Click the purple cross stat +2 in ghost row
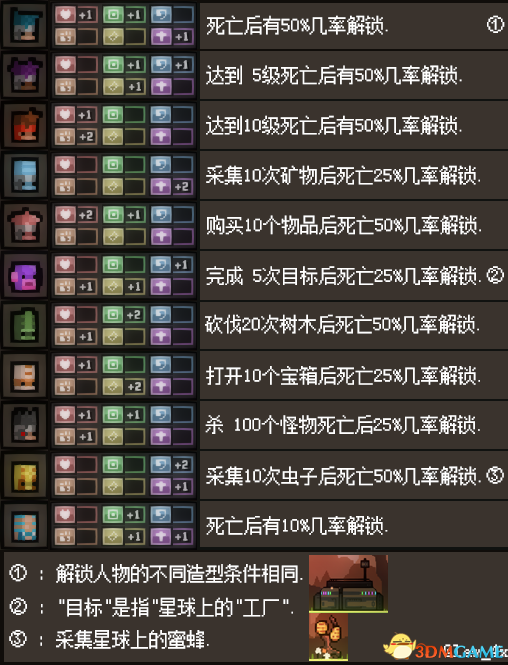508x665 pixels. tap(173, 187)
